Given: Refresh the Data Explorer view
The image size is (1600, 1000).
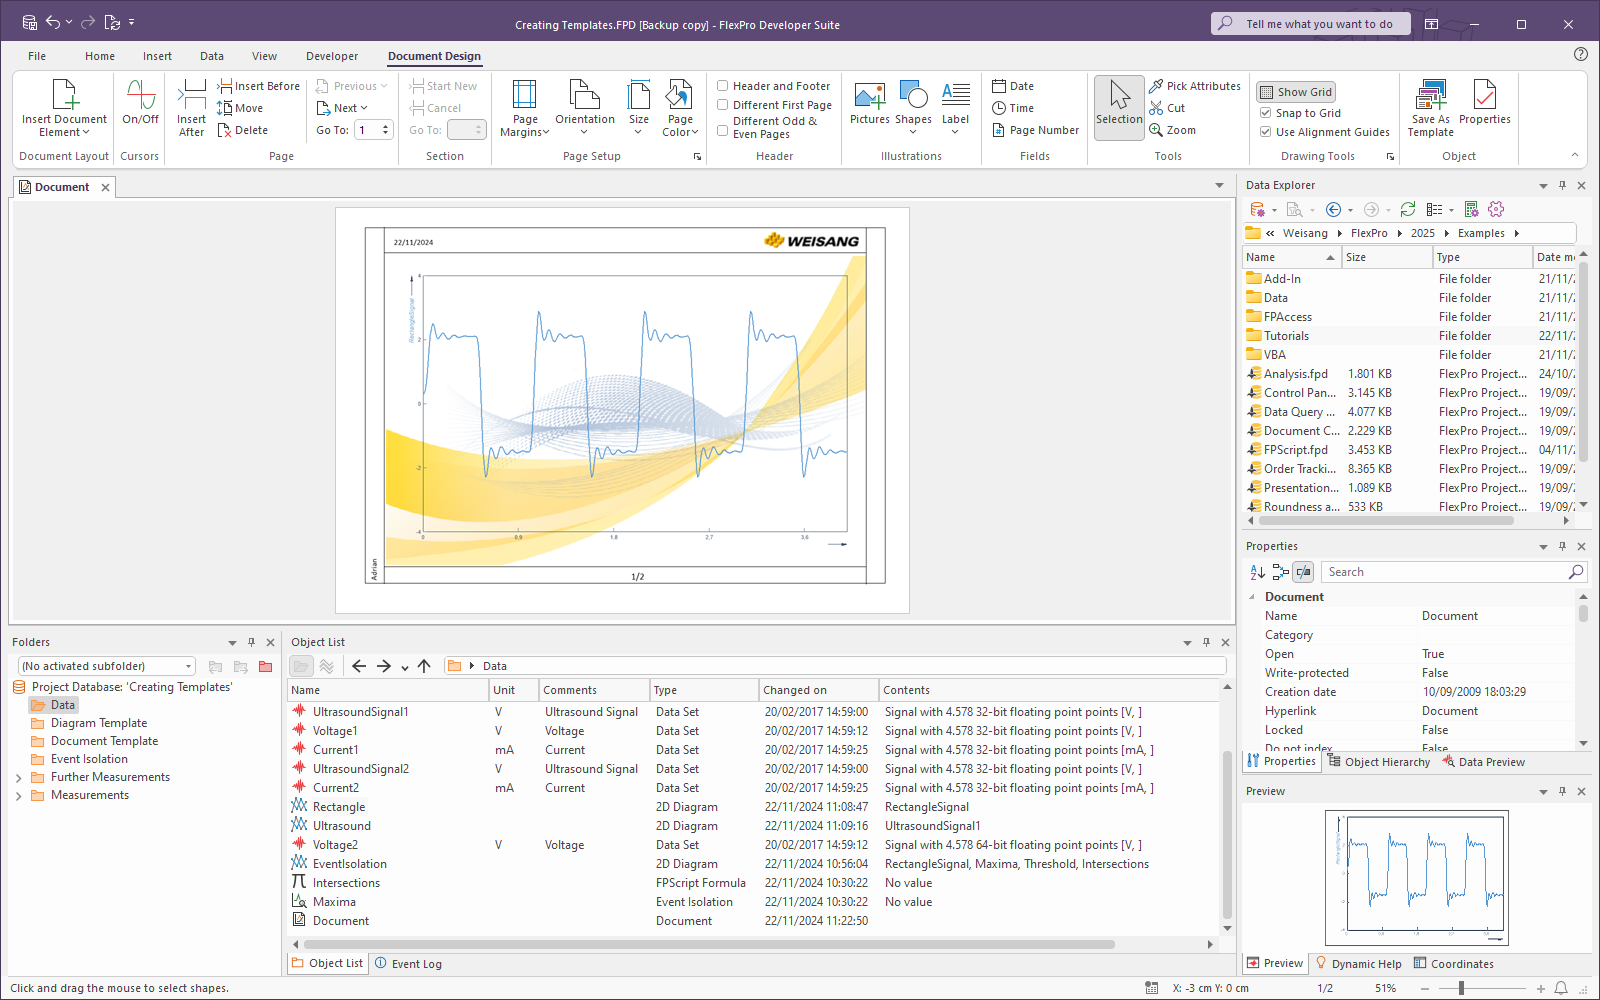Looking at the screenshot, I should tap(1408, 209).
